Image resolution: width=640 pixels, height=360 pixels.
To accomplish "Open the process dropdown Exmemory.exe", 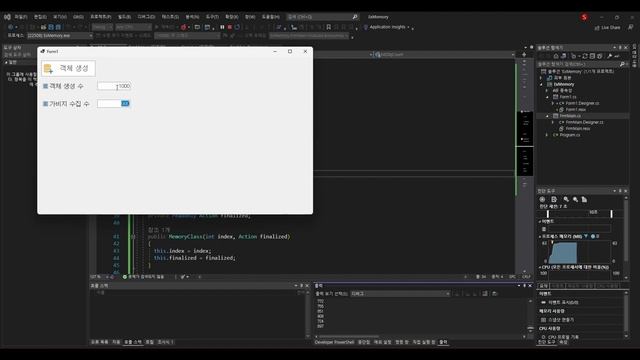I will (x=60, y=36).
